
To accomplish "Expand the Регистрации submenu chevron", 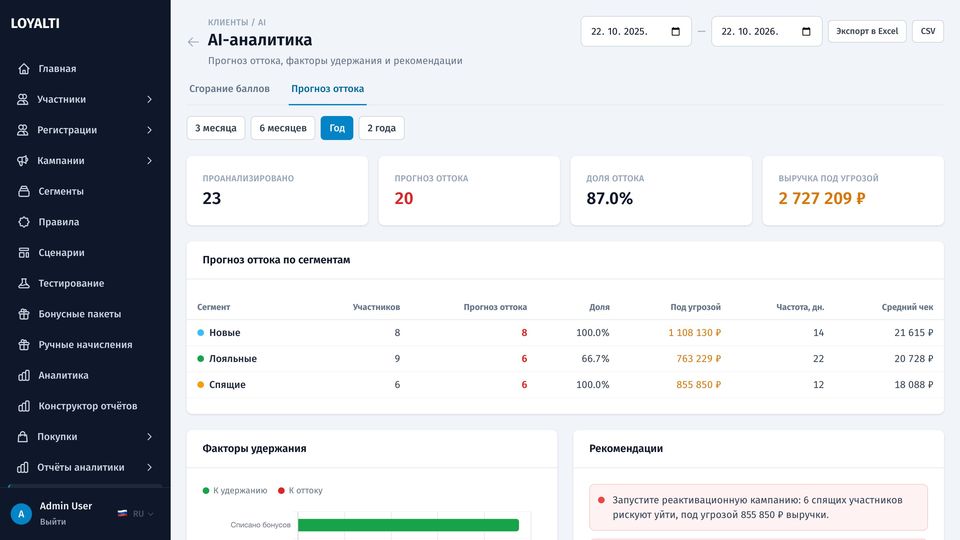I will 149,130.
